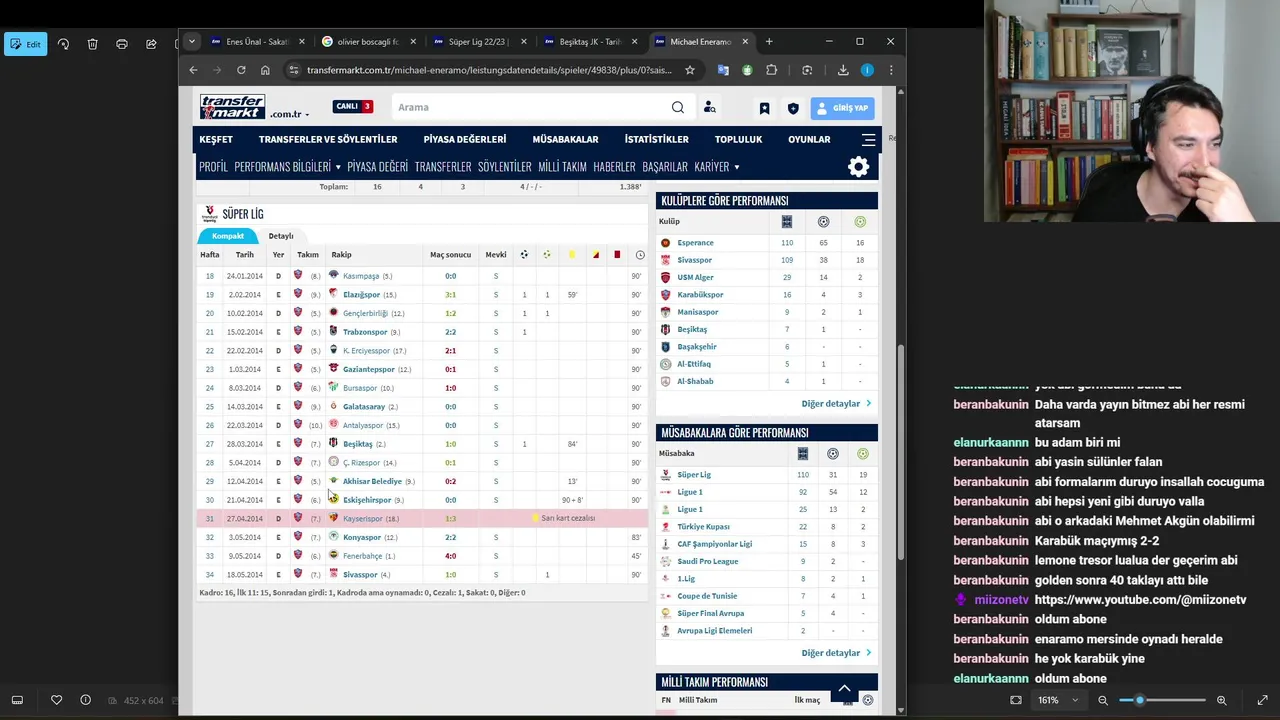This screenshot has height=720, width=1280.
Task: Switch to the Beşiktaş JK tab
Action: point(589,42)
